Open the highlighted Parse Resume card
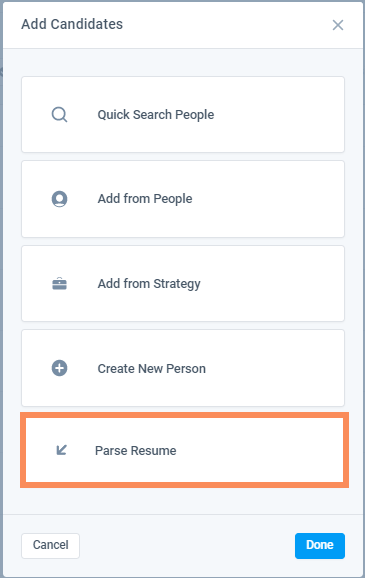 (184, 450)
